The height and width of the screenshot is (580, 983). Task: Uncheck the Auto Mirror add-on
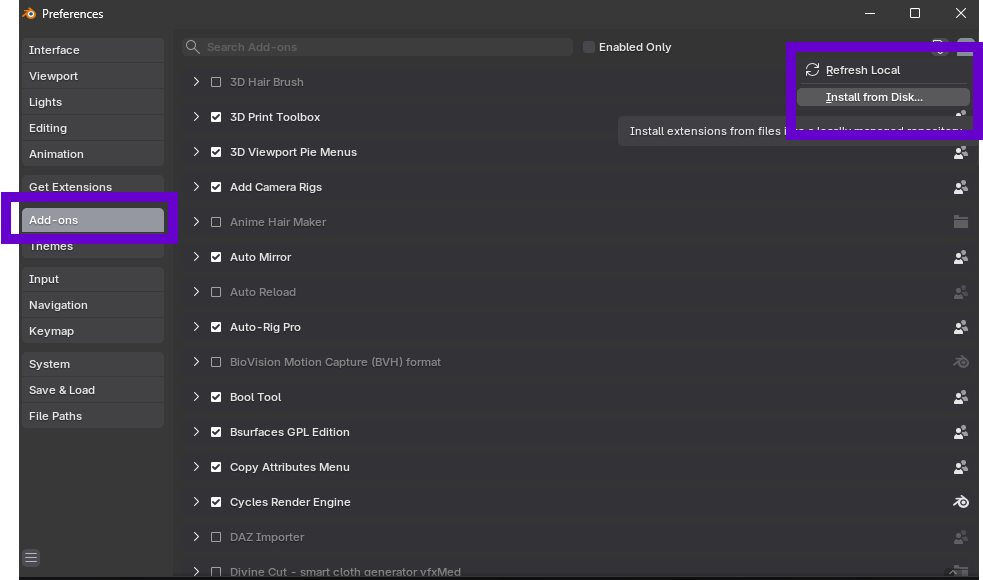216,257
